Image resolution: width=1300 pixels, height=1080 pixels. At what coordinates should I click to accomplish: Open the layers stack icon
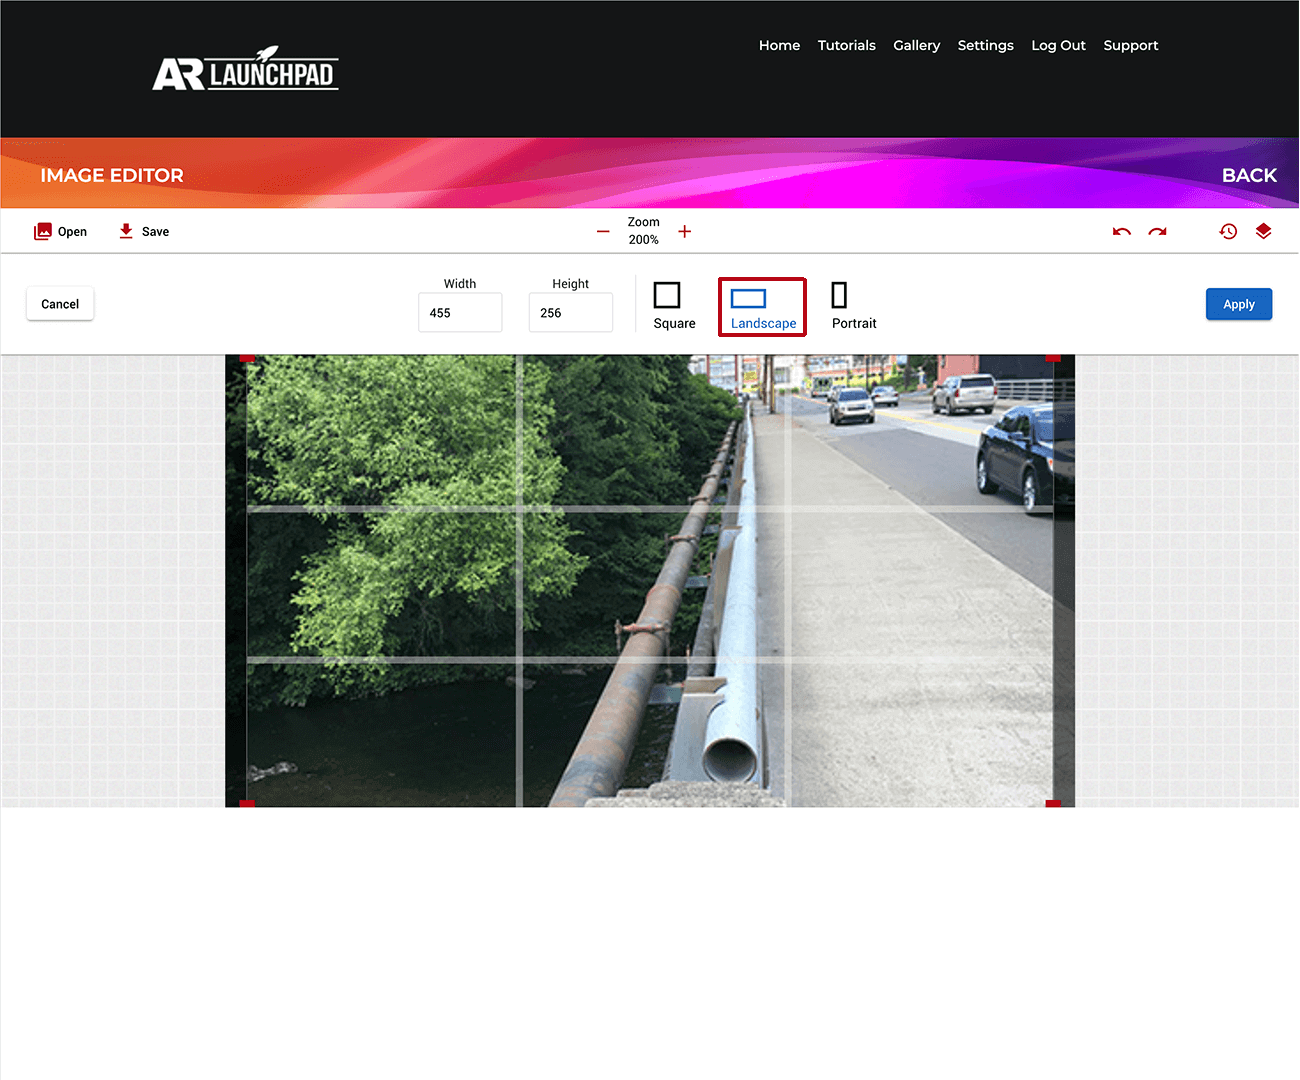pyautogui.click(x=1264, y=231)
